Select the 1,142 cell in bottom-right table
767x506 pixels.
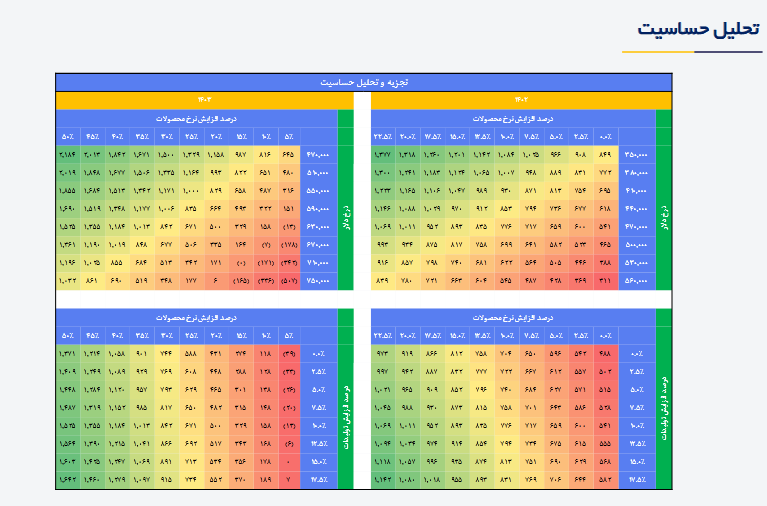coord(383,481)
